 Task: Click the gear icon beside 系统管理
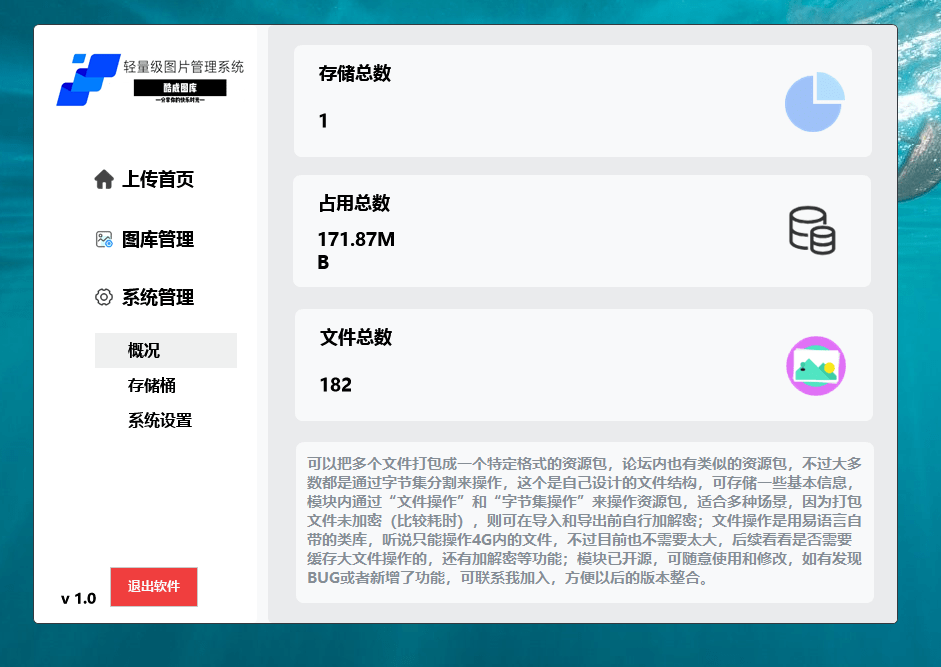point(104,297)
